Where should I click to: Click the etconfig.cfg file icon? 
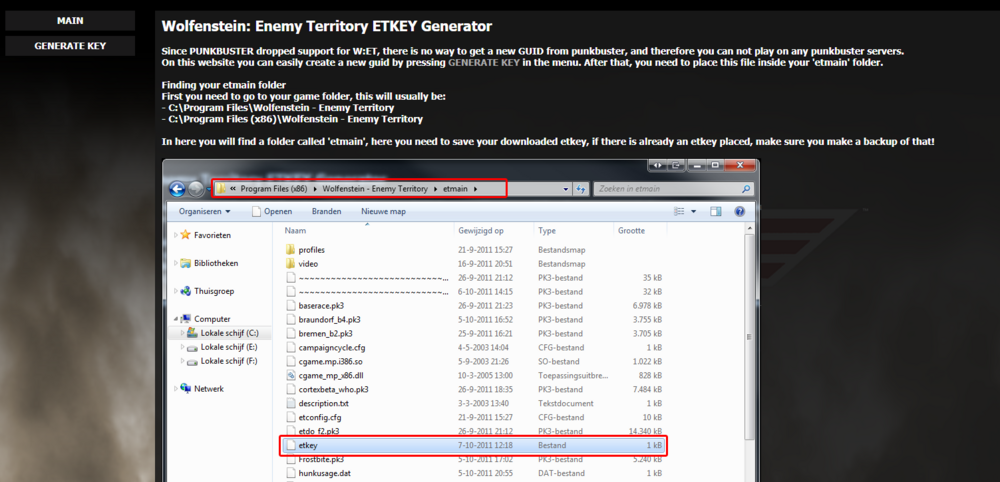291,417
